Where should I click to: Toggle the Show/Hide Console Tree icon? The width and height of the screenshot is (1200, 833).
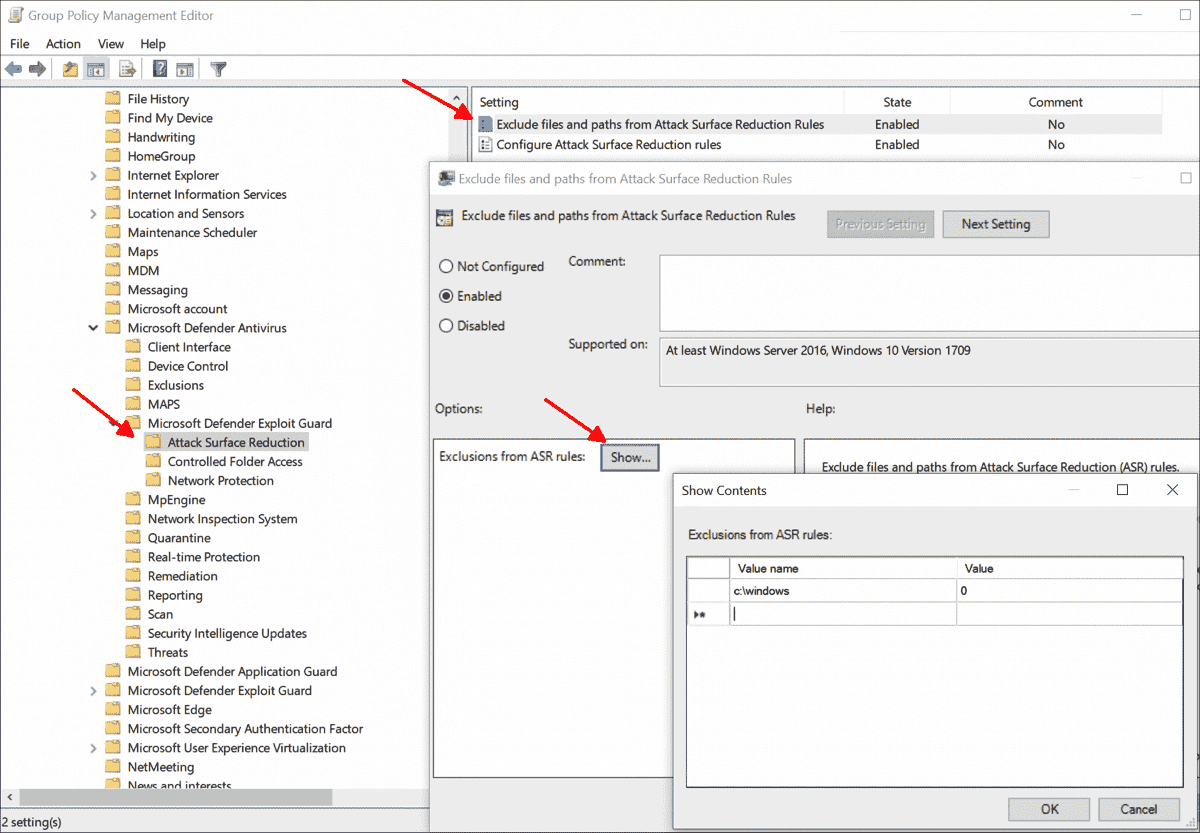95,68
